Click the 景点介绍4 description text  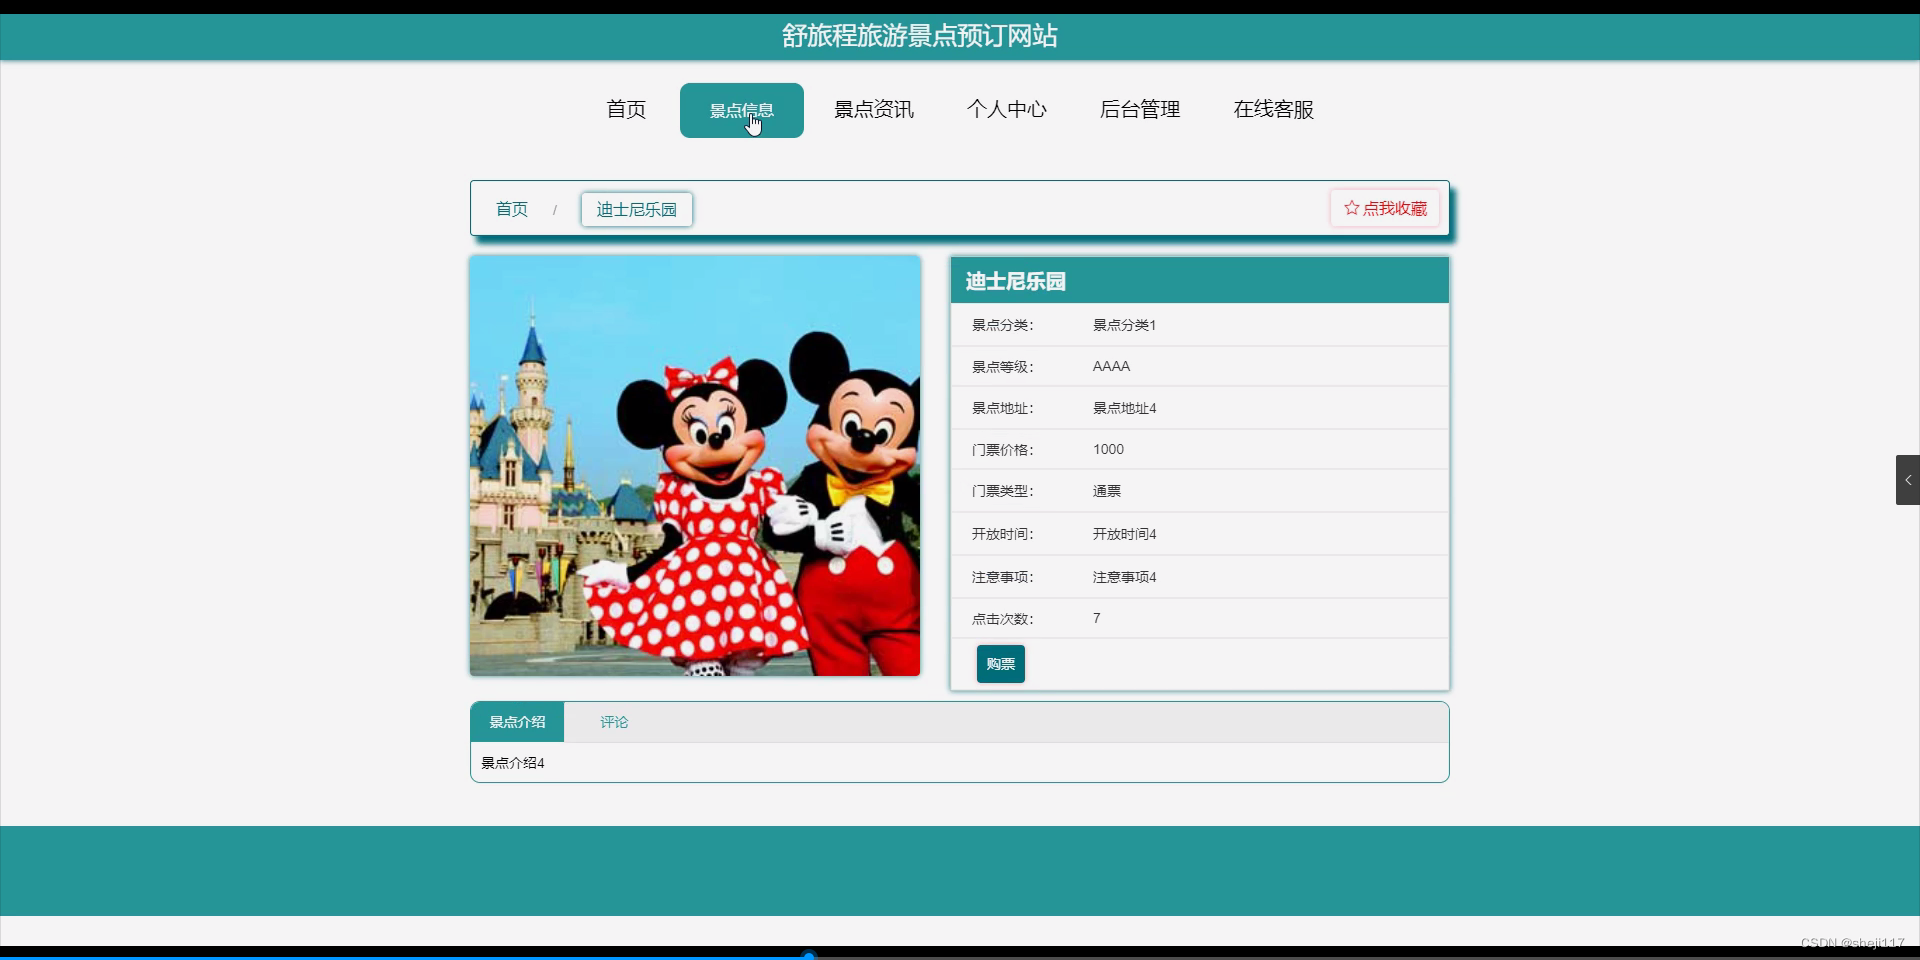coord(512,762)
